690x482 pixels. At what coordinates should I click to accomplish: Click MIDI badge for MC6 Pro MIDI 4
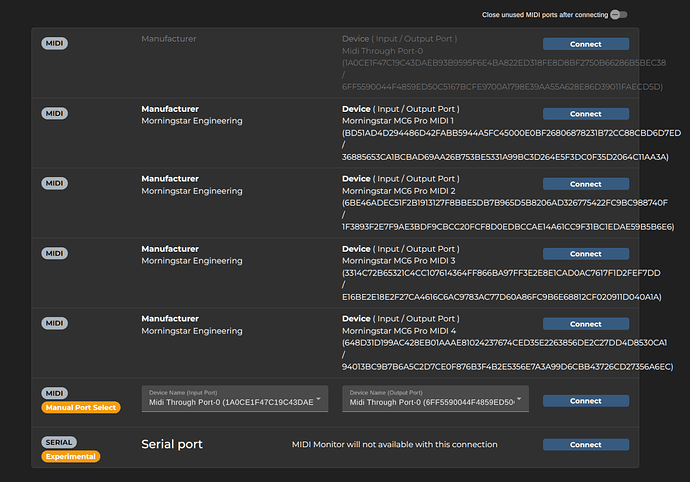tap(55, 323)
